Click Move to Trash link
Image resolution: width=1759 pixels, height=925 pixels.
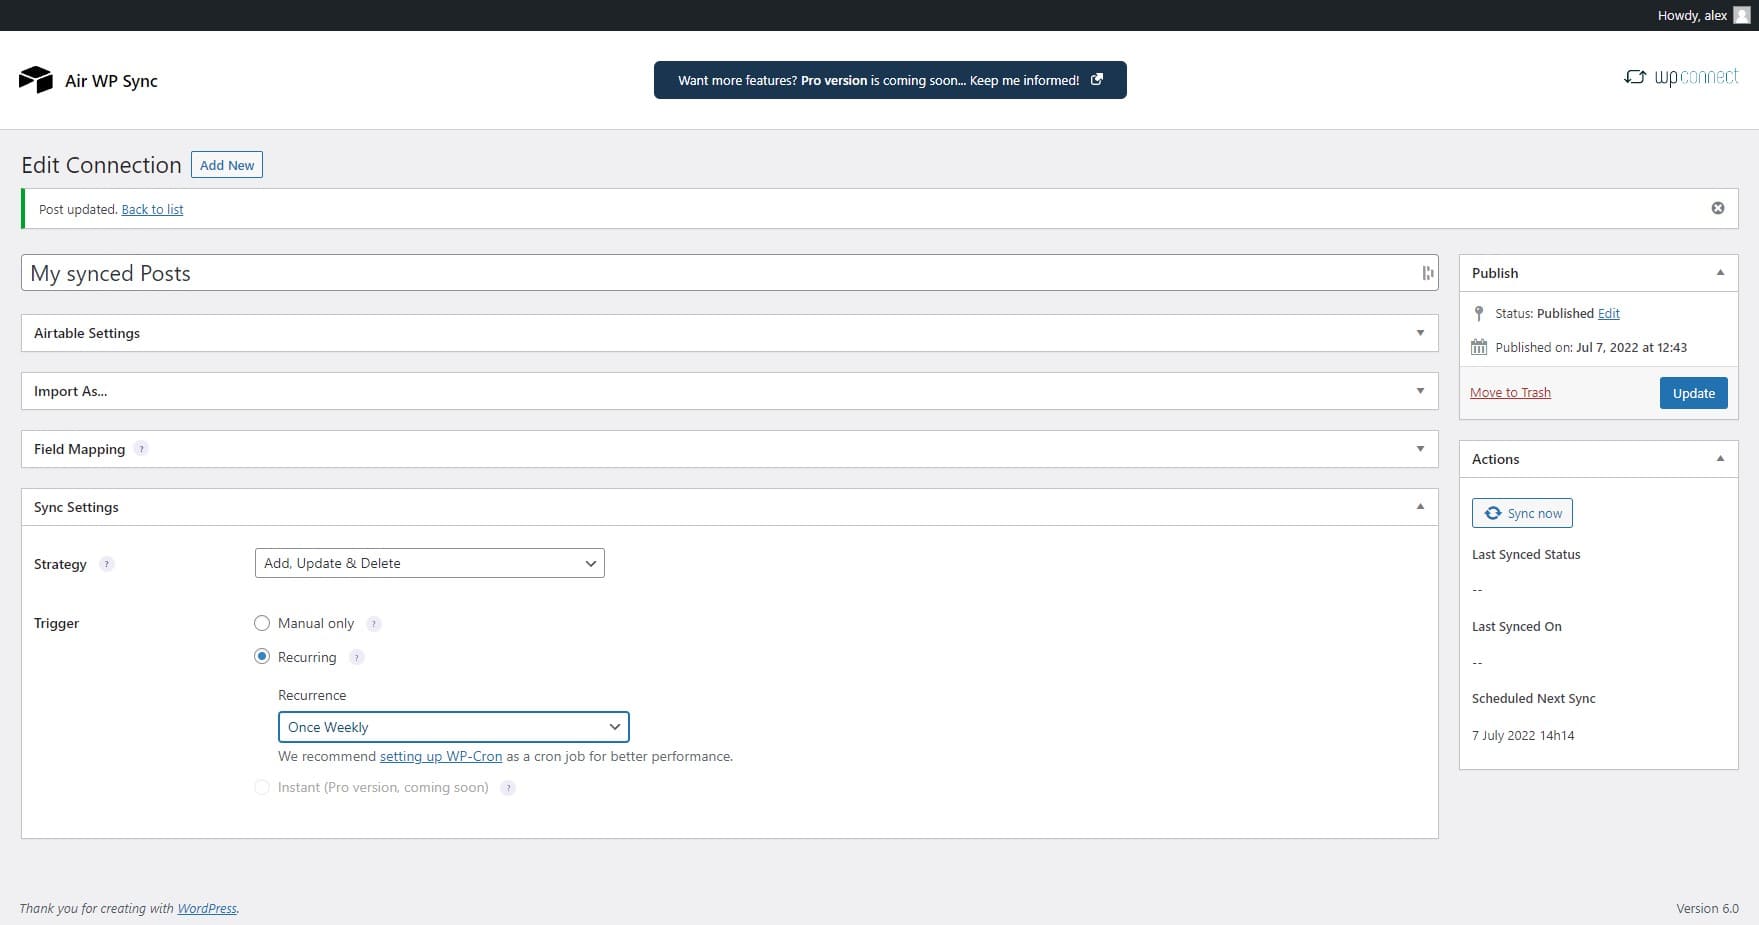point(1510,393)
